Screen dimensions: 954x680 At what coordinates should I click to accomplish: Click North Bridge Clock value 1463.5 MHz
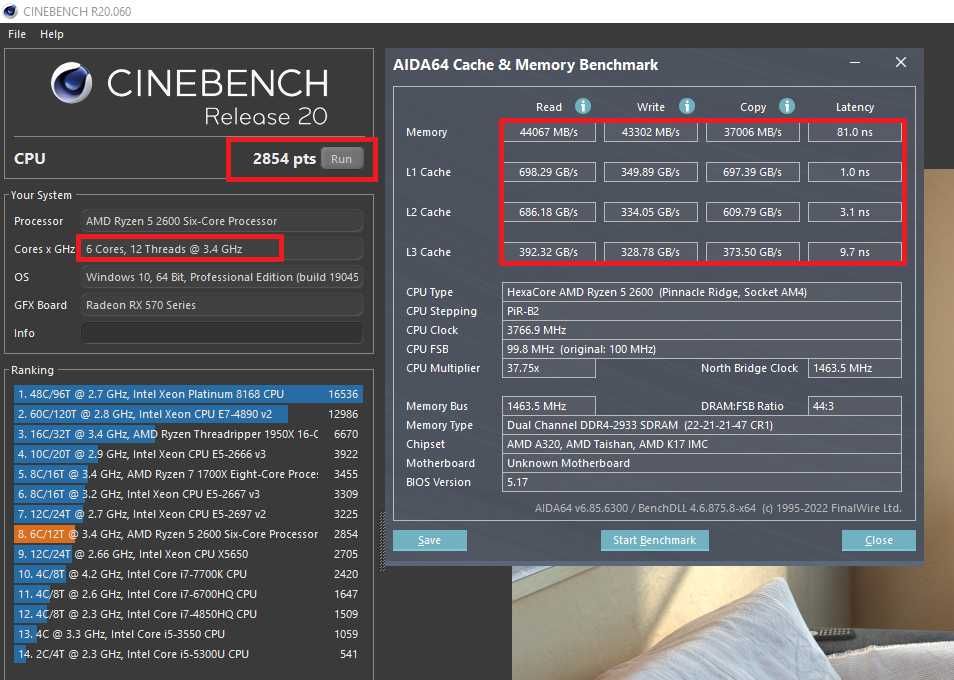coord(855,368)
